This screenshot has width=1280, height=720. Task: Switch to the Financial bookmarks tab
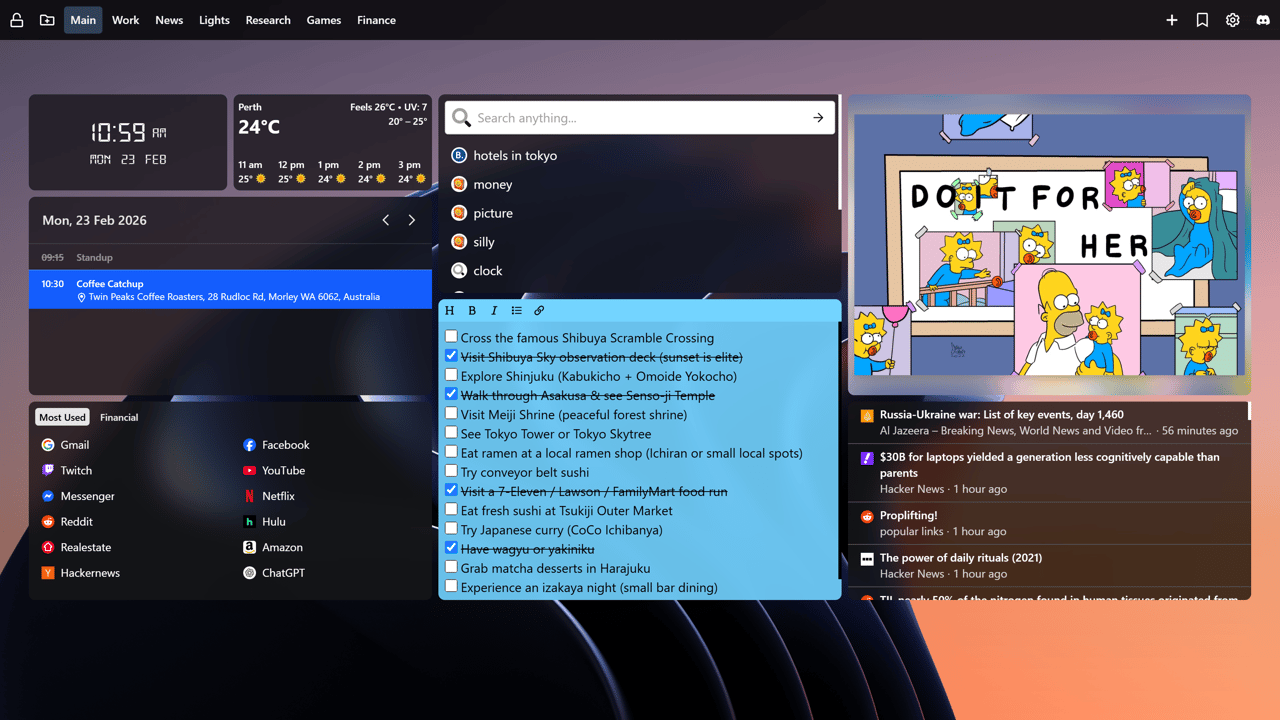119,417
